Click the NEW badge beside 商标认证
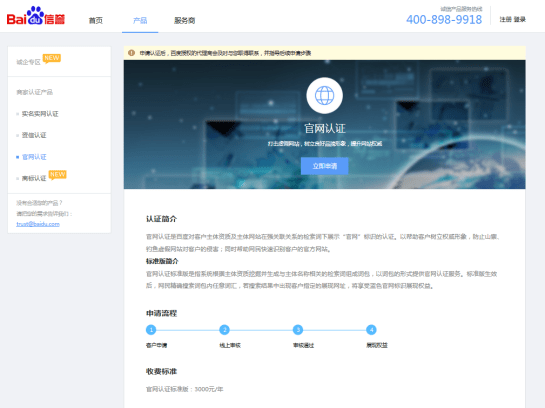This screenshot has height=408, width=545. tap(57, 174)
